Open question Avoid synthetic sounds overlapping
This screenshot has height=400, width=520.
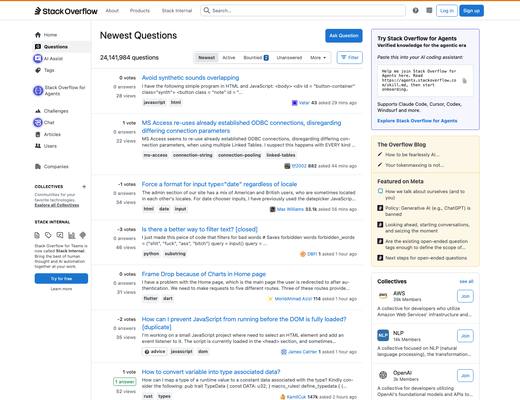(190, 78)
